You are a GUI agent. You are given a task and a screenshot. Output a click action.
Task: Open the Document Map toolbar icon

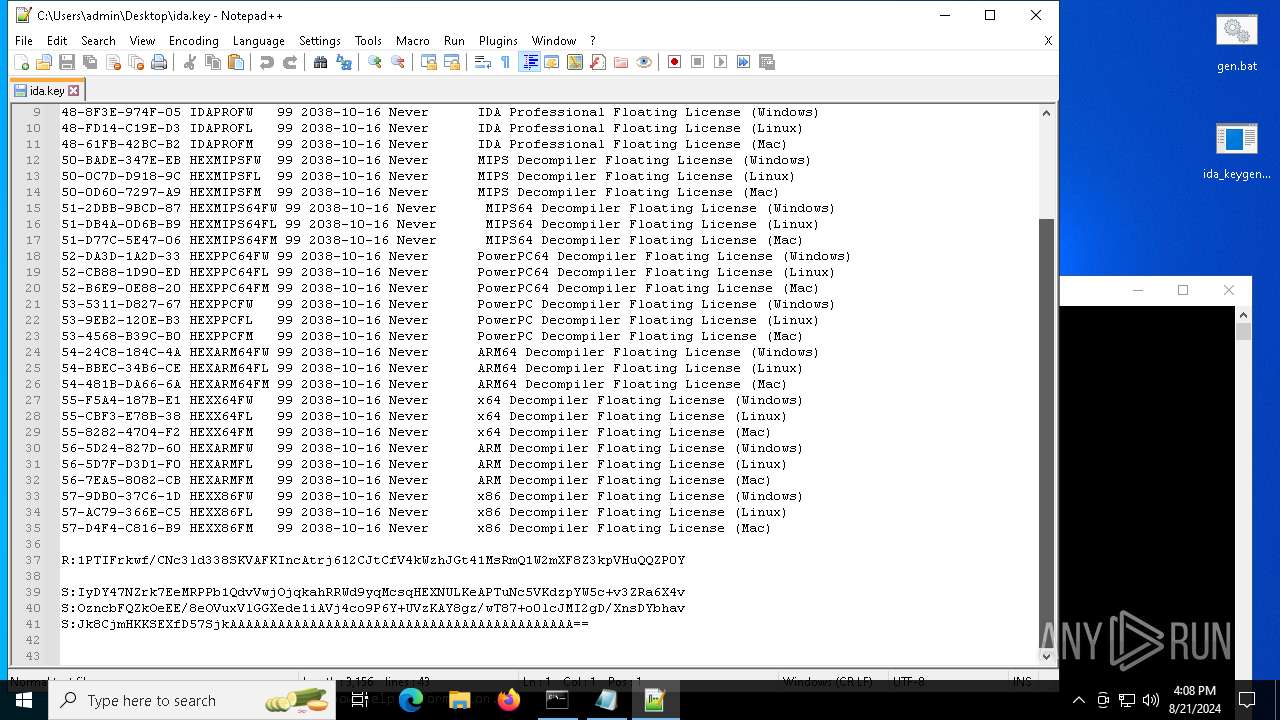coord(575,62)
